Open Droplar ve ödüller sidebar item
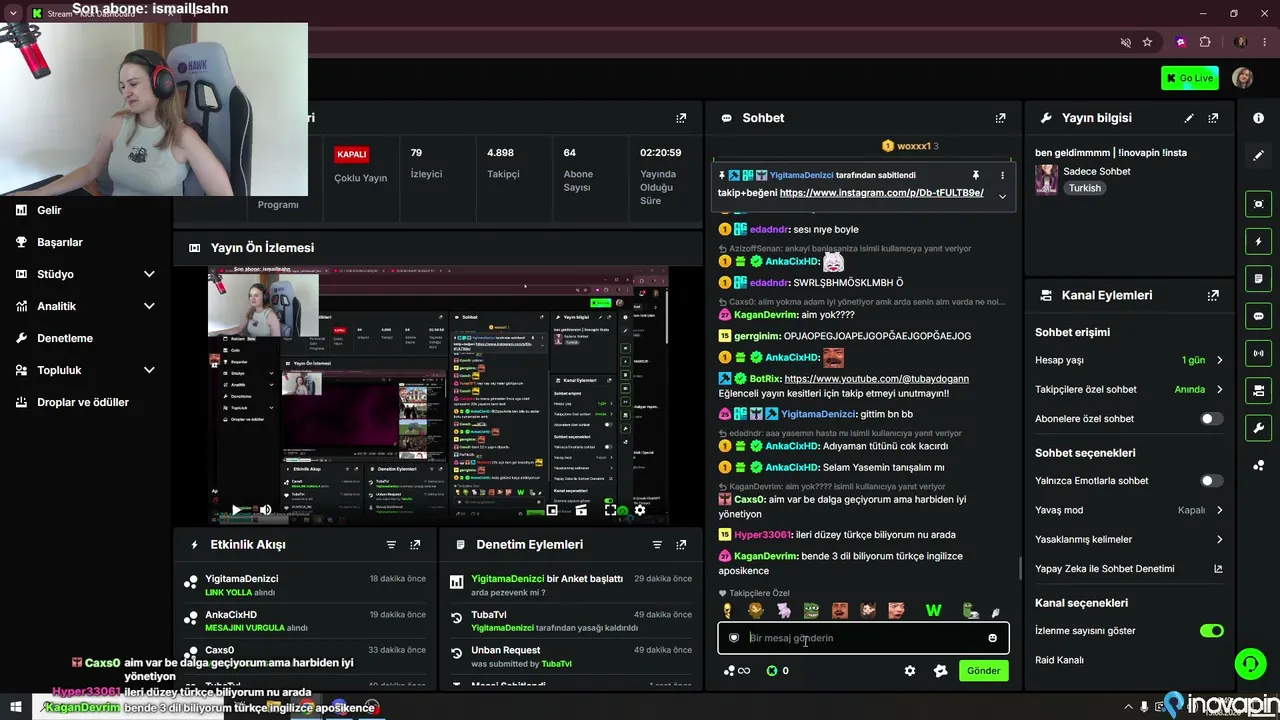Viewport: 1280px width, 720px height. pos(85,402)
